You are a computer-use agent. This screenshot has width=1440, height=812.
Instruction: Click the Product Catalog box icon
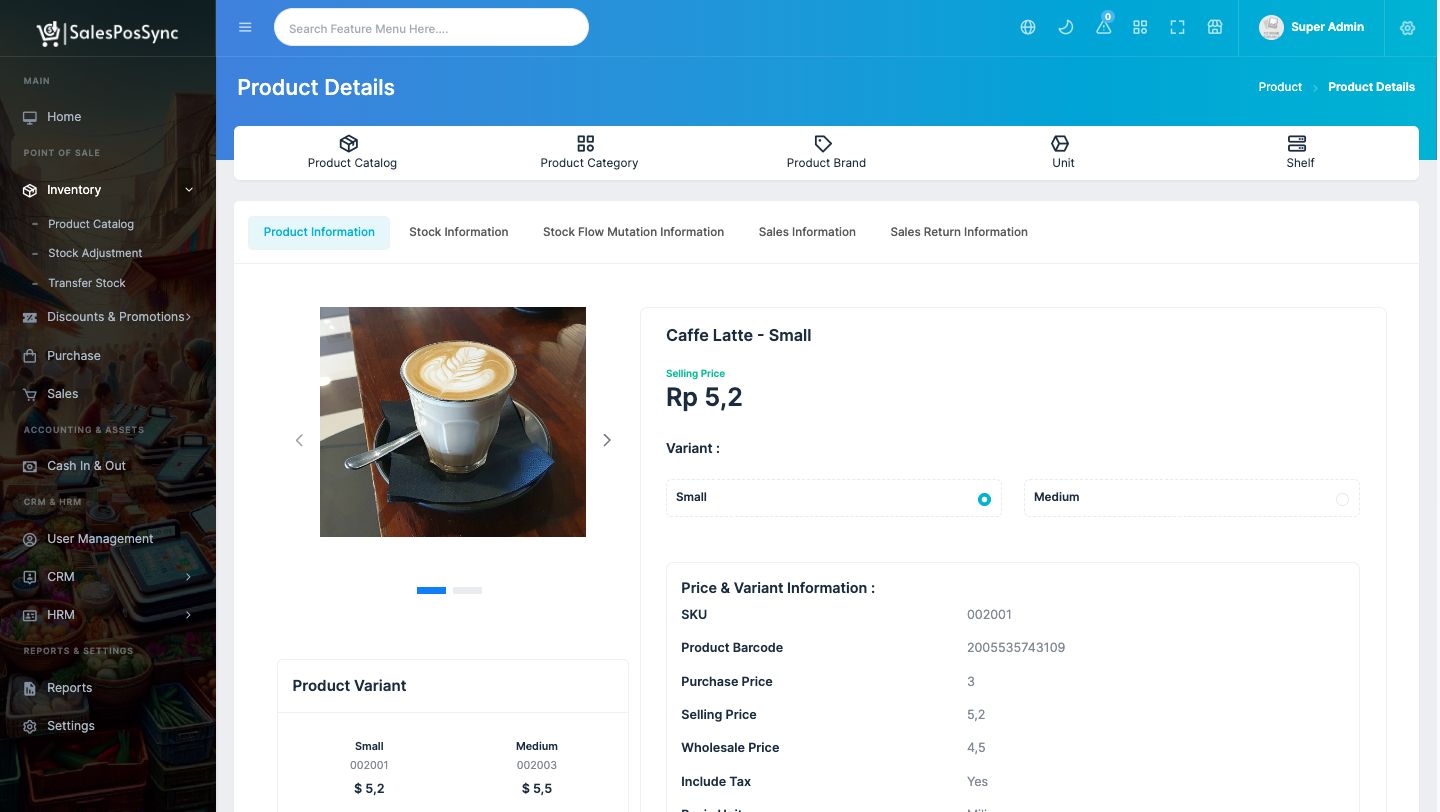[x=349, y=144]
